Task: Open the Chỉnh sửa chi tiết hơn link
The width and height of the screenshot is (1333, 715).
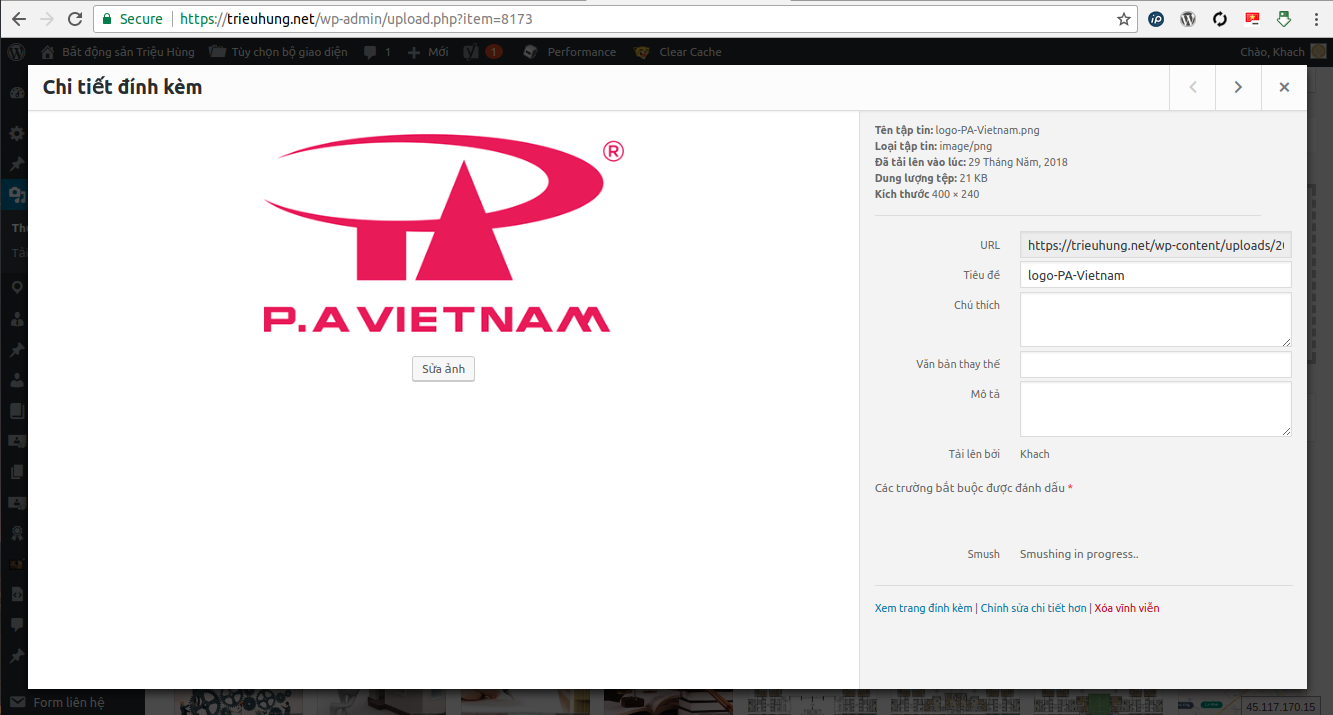Action: click(1033, 608)
